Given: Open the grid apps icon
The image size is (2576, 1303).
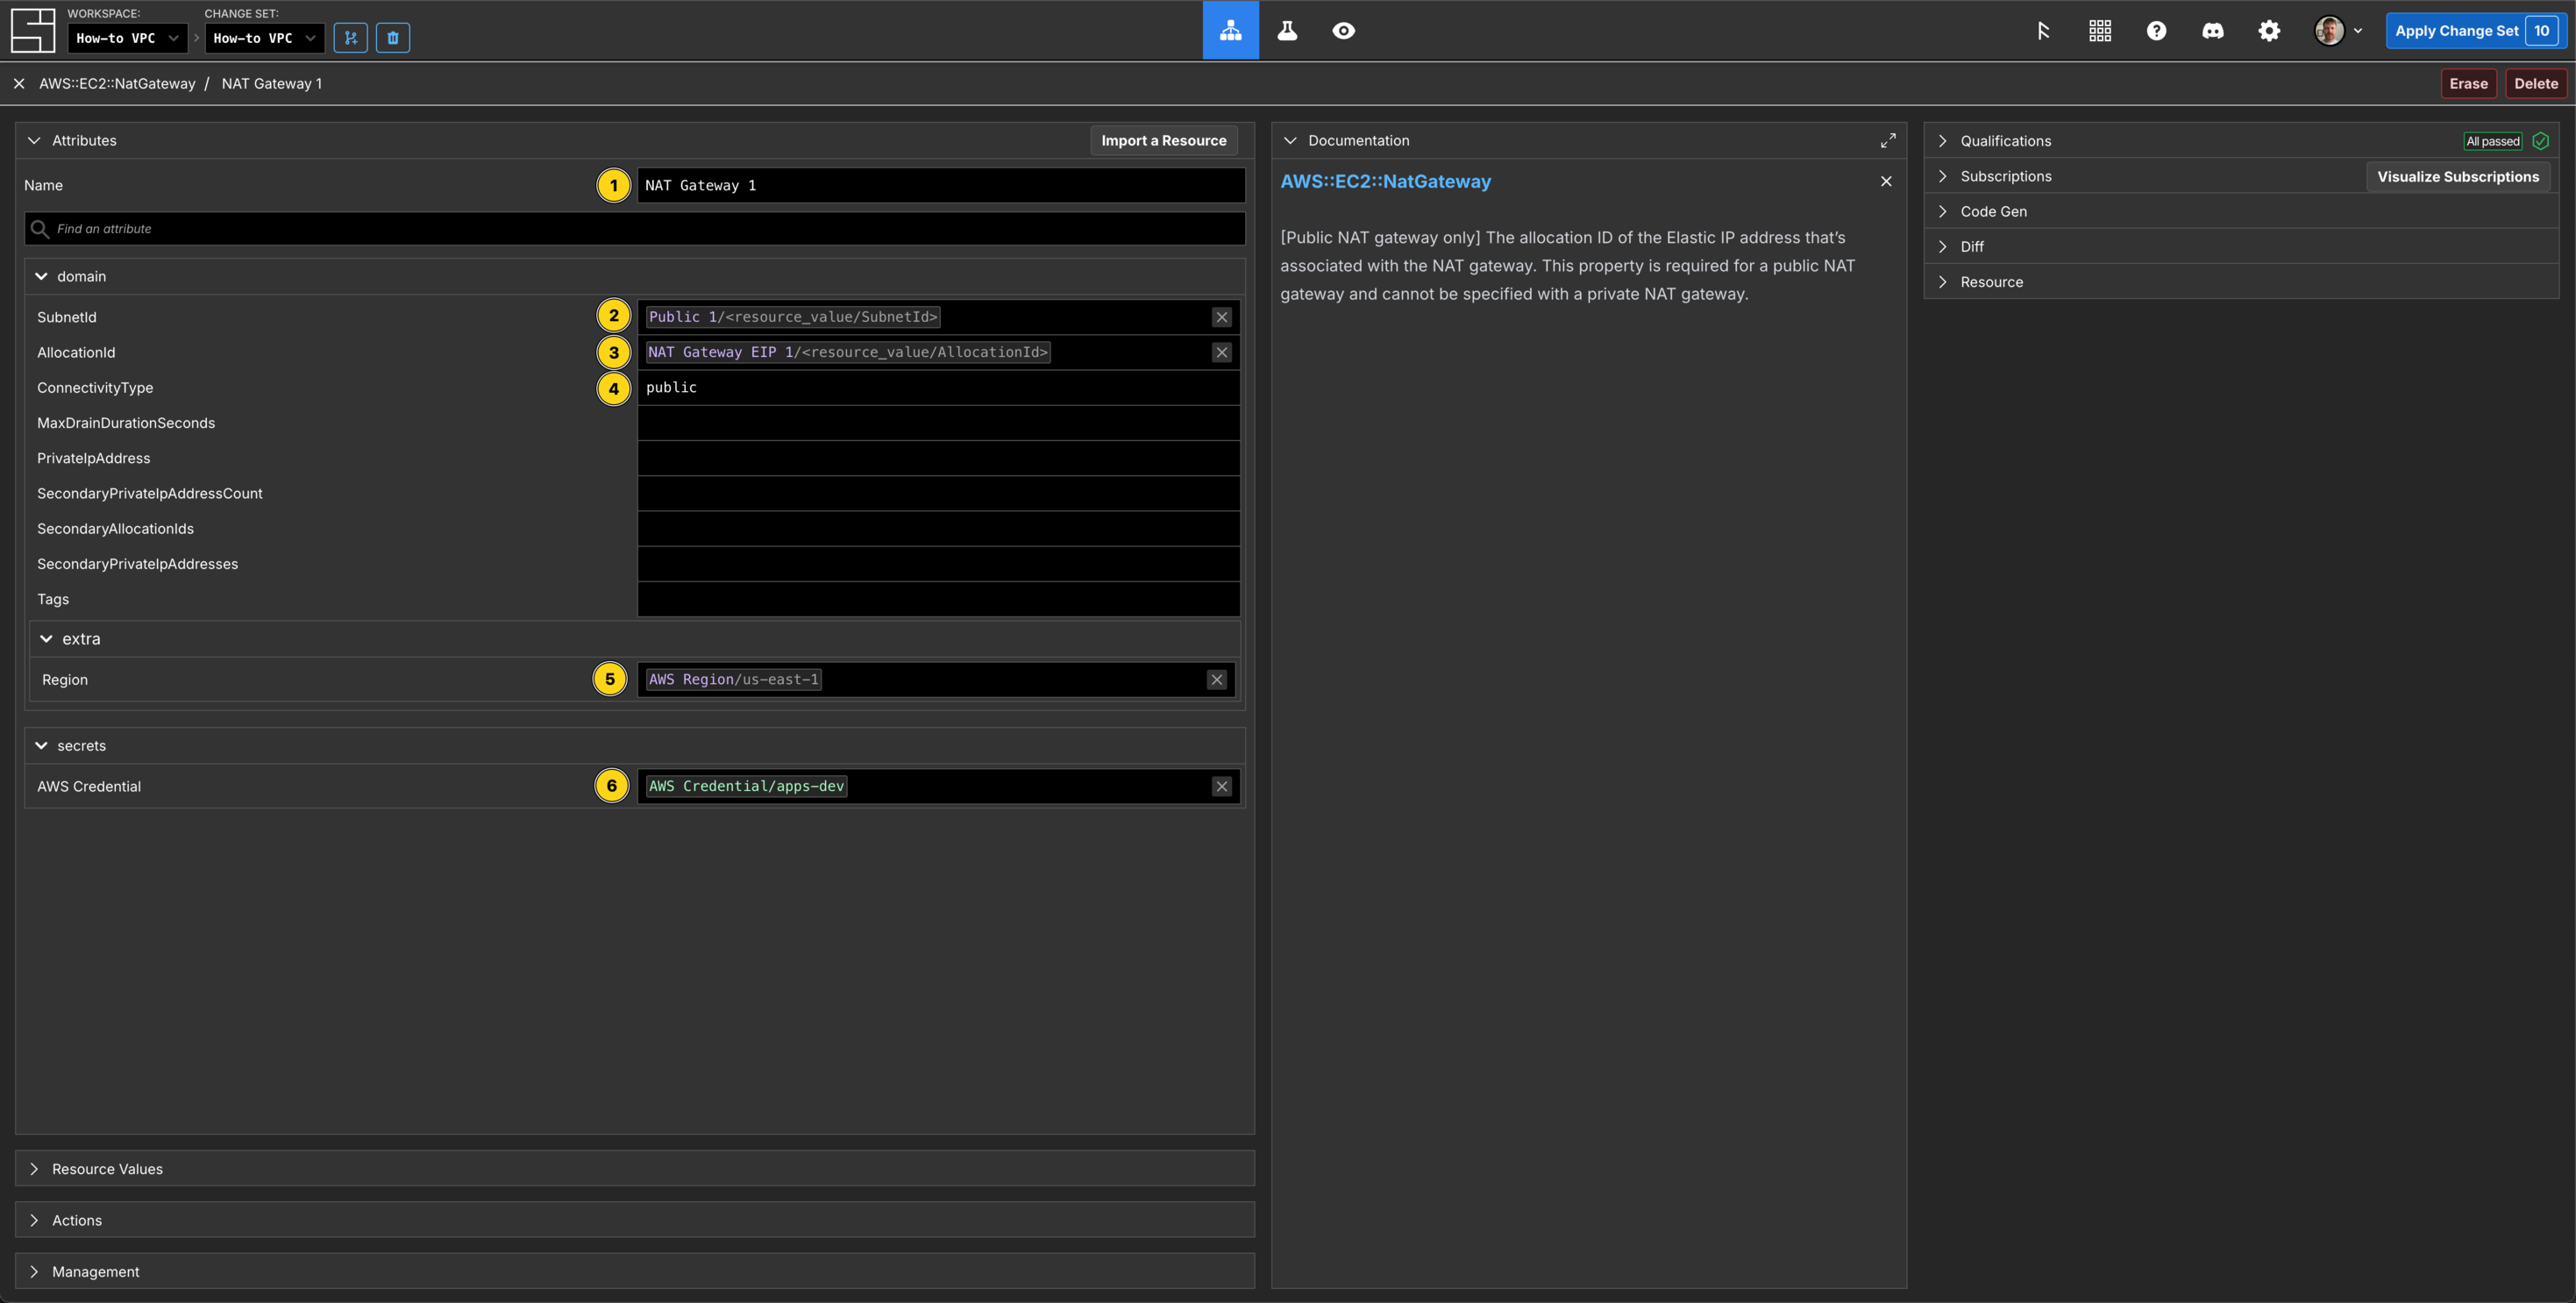Looking at the screenshot, I should [x=2100, y=31].
